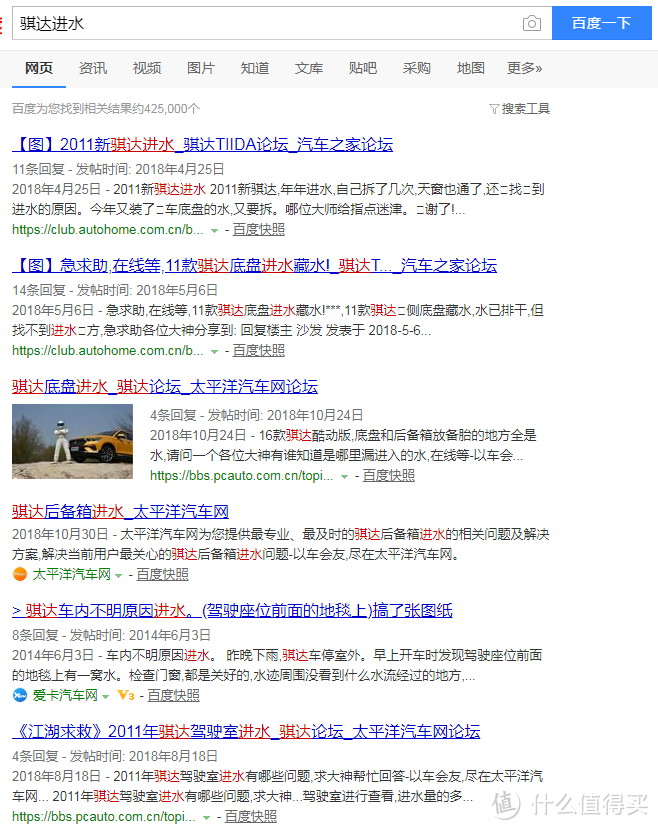
Task: Open 百度快照 for 江湖求救 result
Action: 251,817
